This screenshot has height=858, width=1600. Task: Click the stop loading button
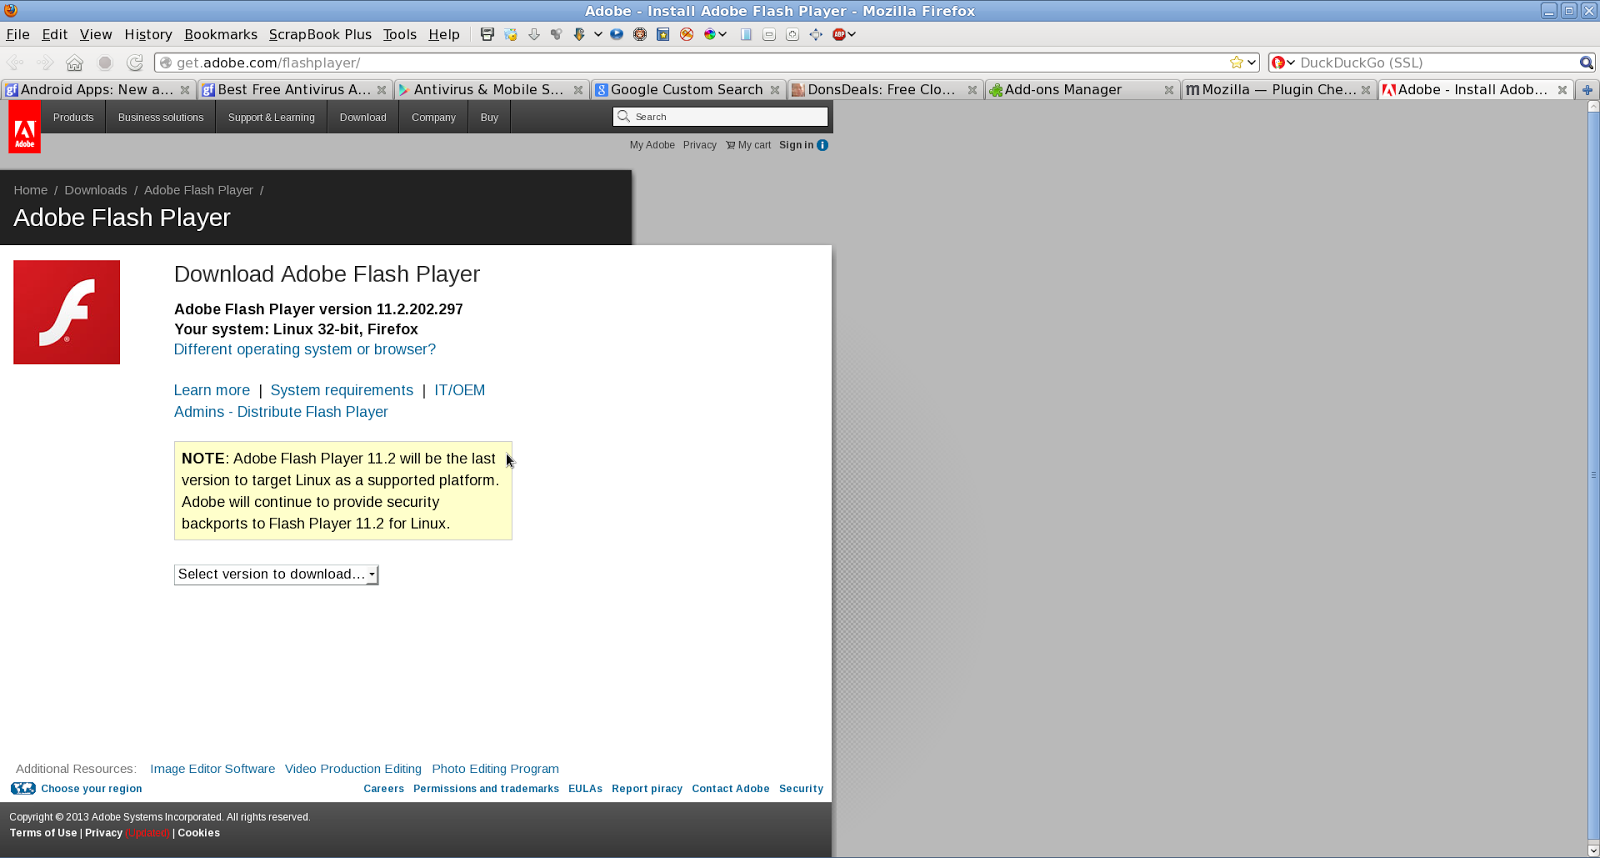pyautogui.click(x=105, y=62)
